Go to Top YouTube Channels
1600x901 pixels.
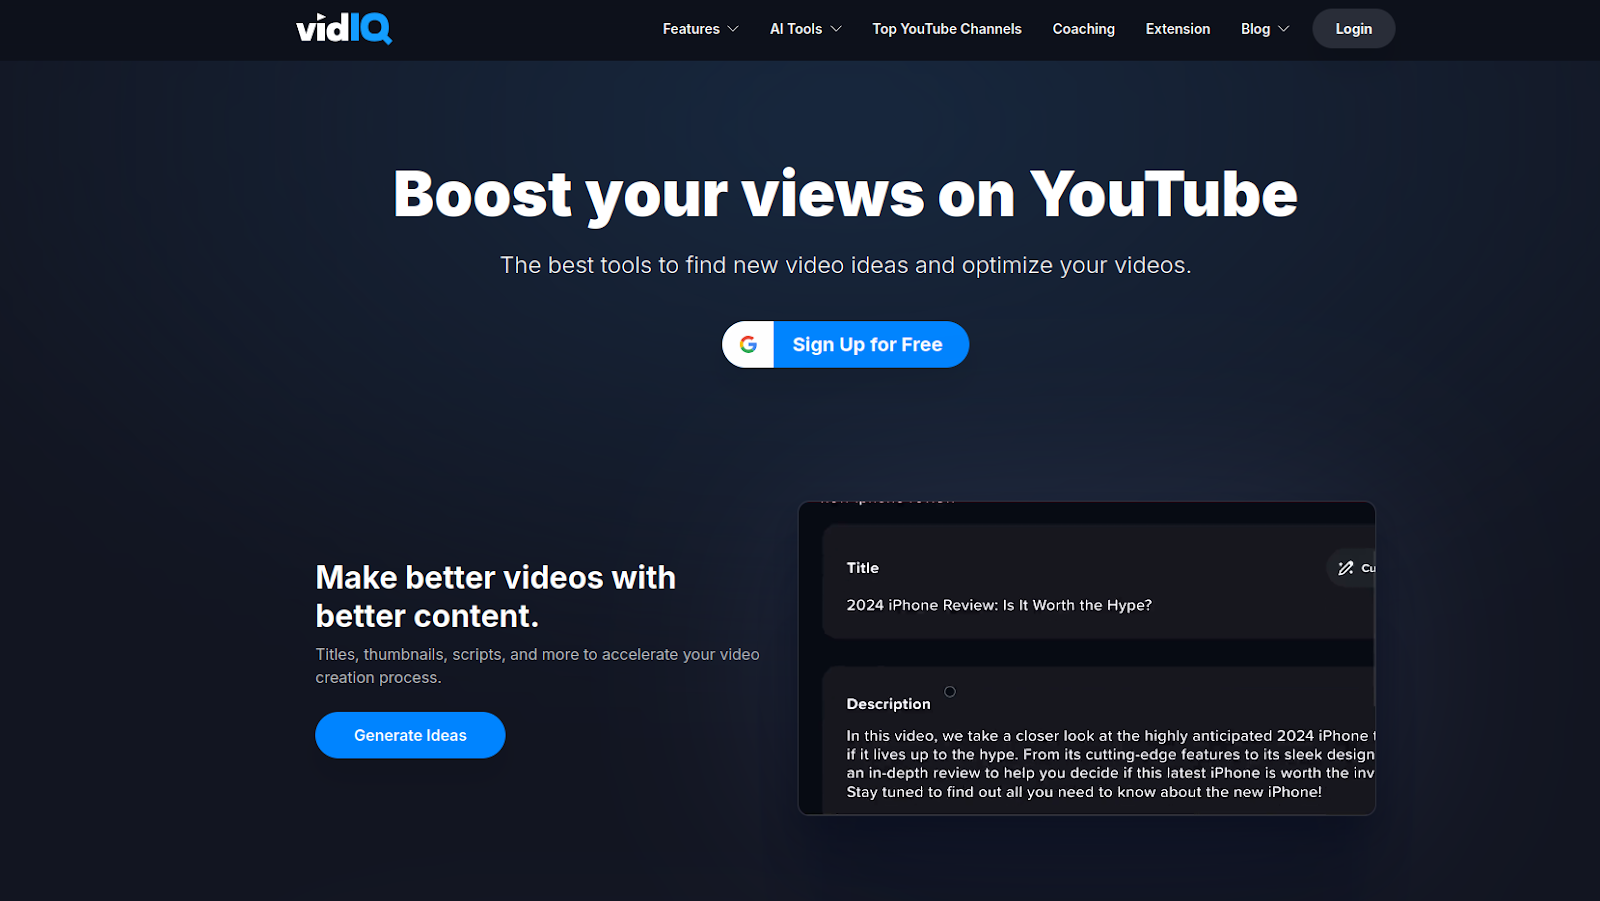pyautogui.click(x=947, y=29)
